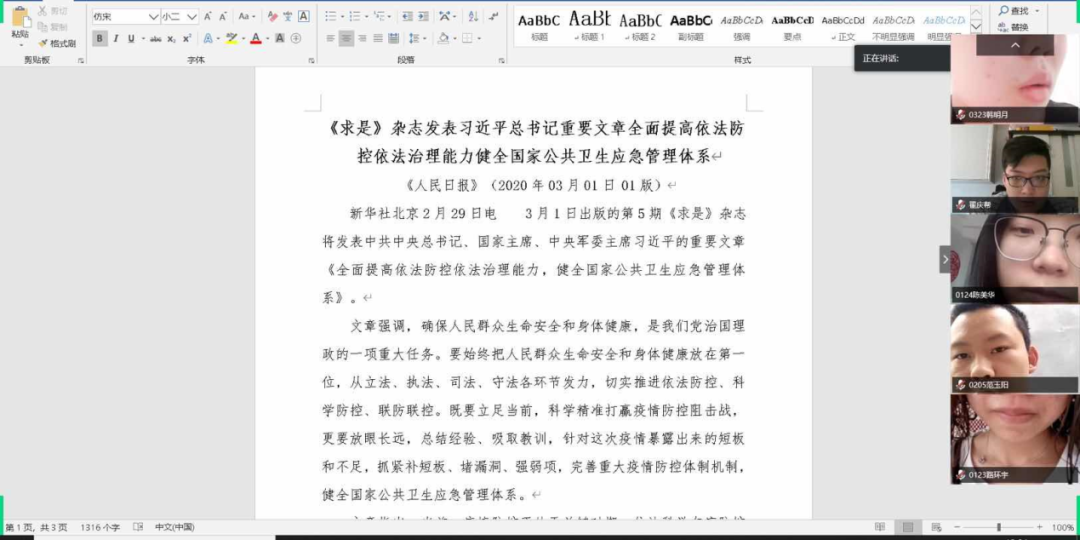The image size is (1080, 540).
Task: Apply yellow text highlight color
Action: click(x=231, y=39)
